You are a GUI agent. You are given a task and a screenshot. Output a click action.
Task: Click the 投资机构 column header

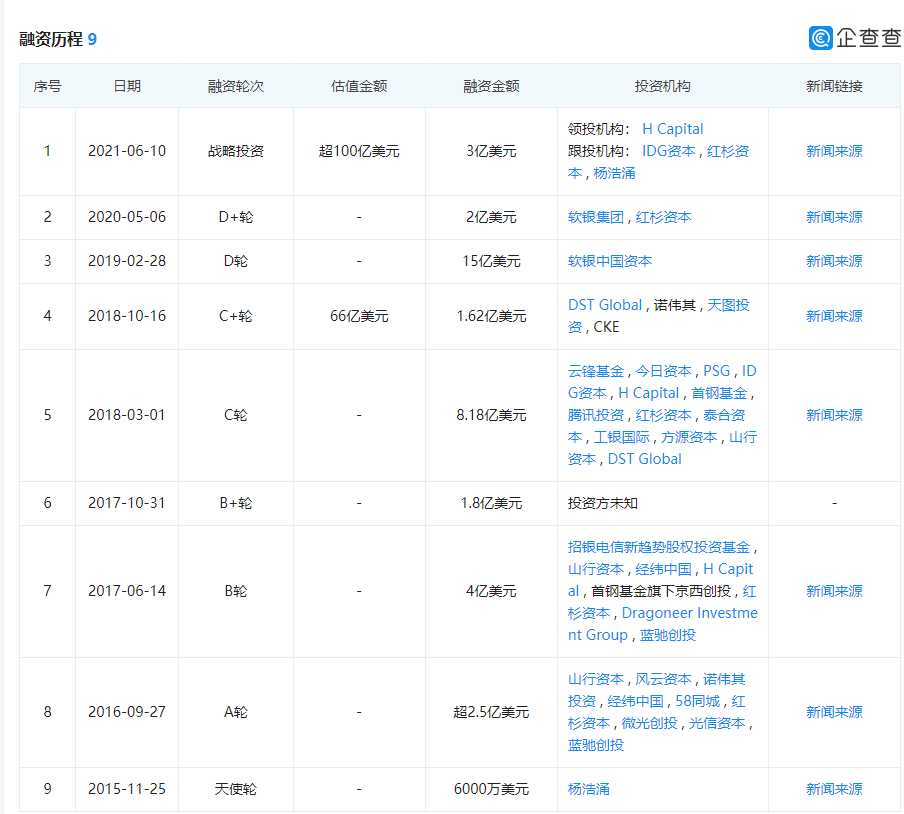click(662, 86)
